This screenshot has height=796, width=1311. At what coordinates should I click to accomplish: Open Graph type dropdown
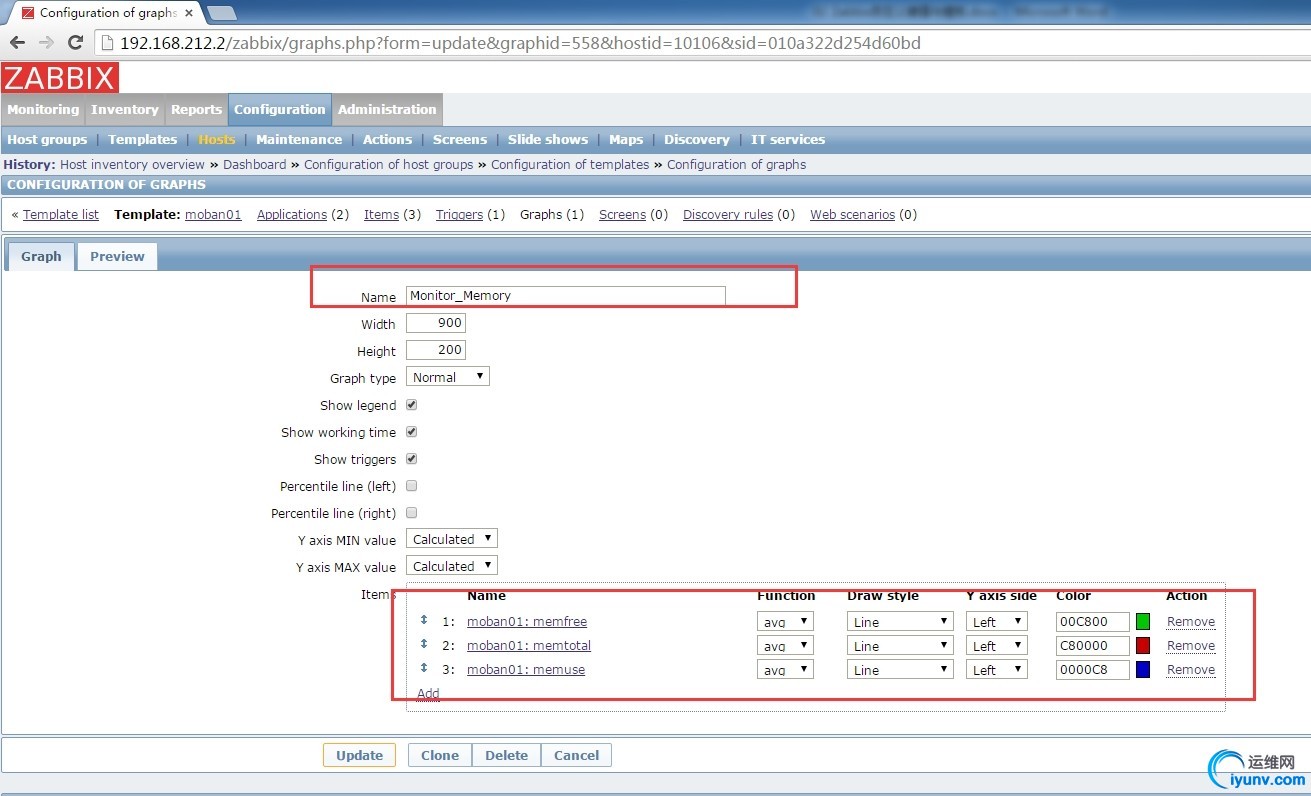point(448,377)
